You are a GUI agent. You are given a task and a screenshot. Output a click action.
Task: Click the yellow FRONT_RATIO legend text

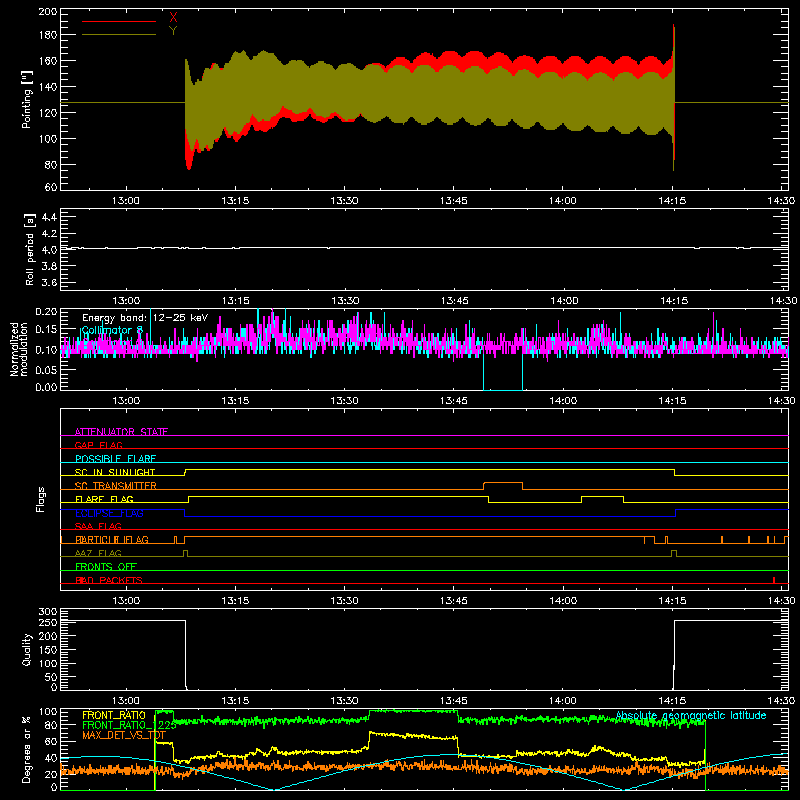click(x=114, y=715)
